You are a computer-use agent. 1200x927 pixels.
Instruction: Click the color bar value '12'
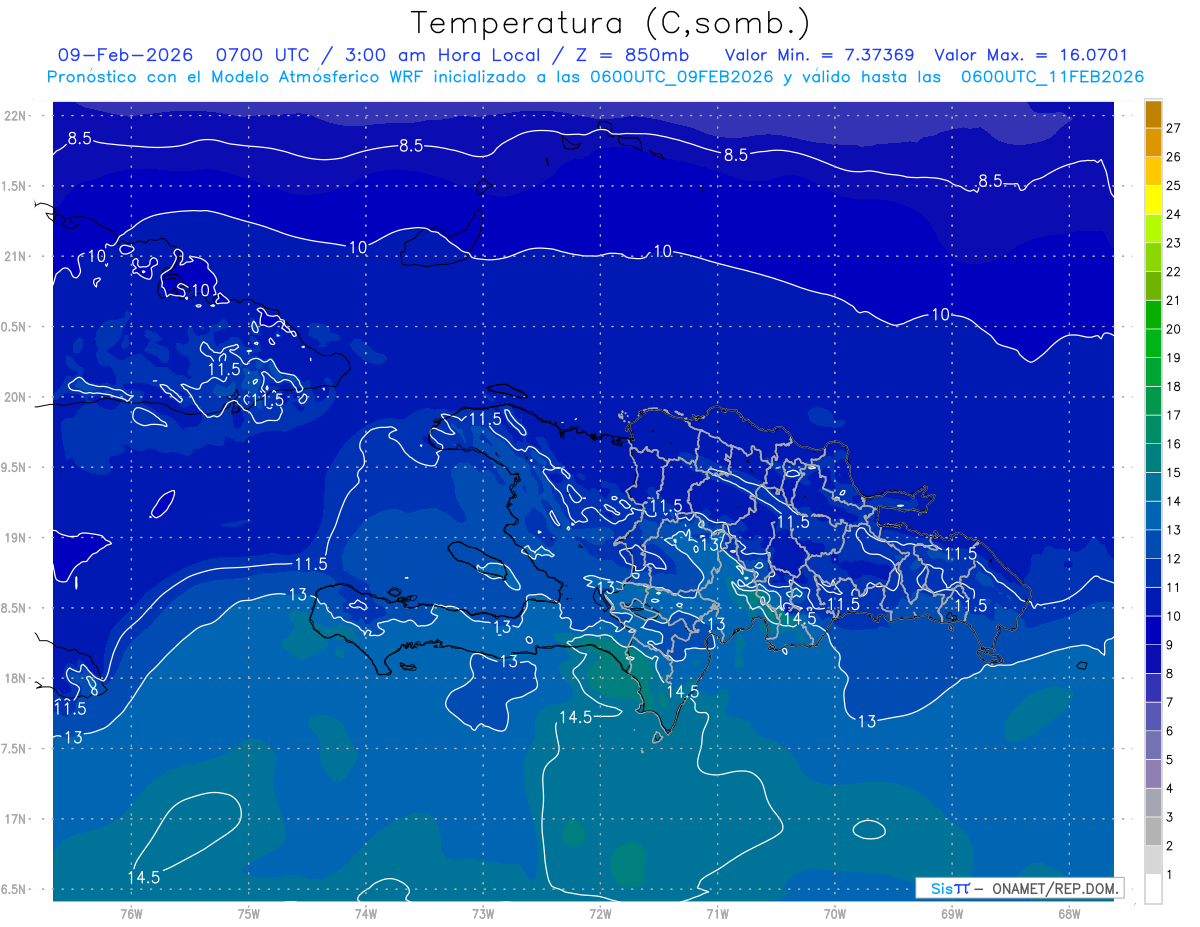click(x=1175, y=559)
